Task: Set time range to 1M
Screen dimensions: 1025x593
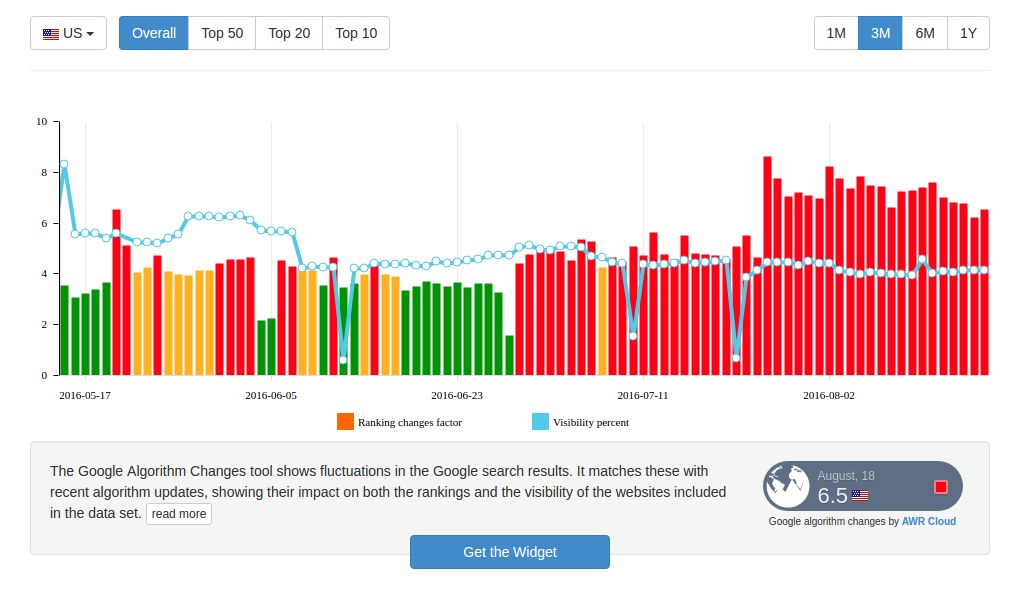Action: tap(836, 33)
